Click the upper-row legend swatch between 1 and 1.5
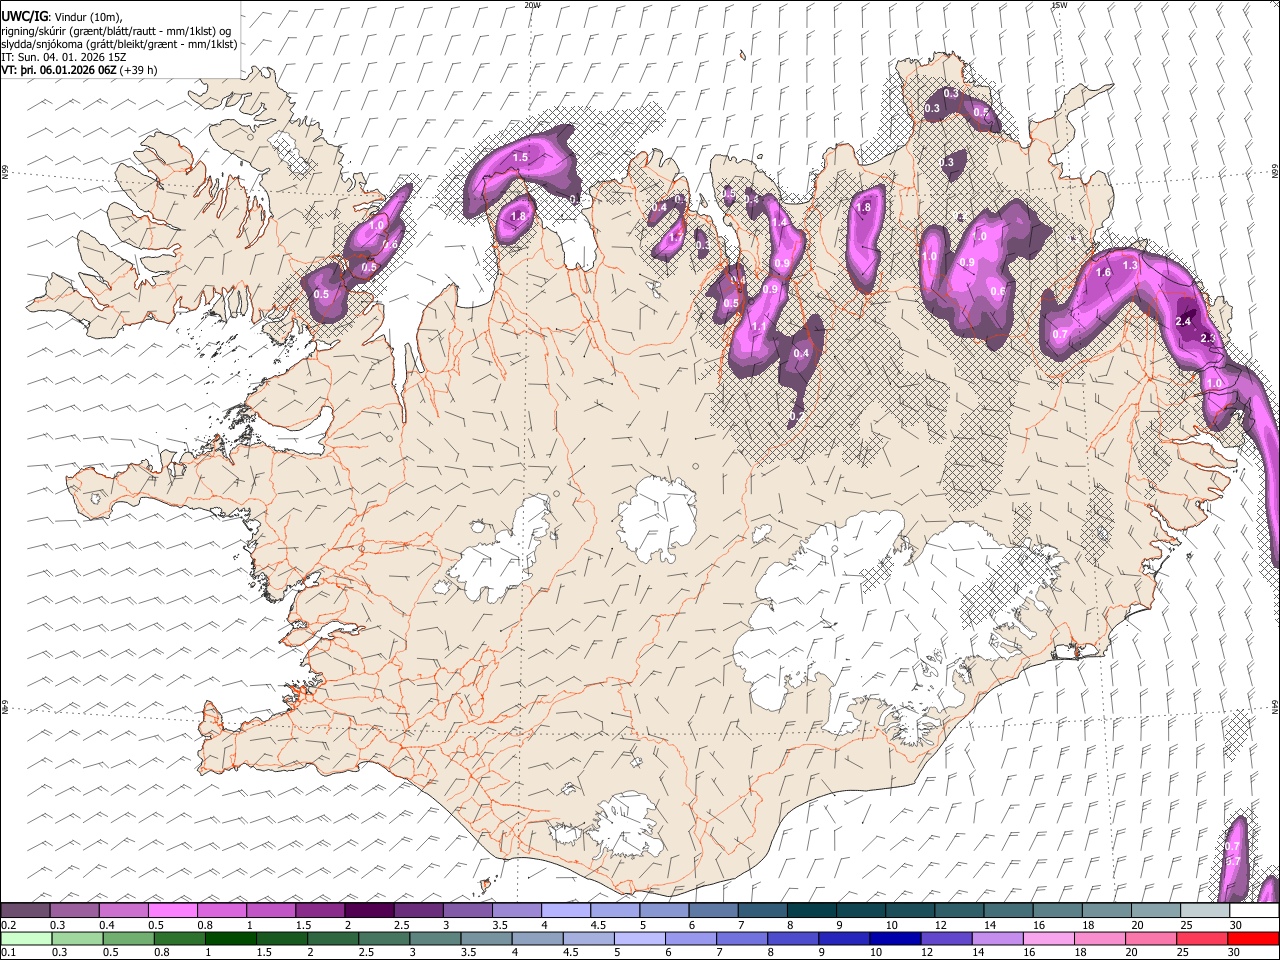1280x960 pixels. pyautogui.click(x=270, y=910)
